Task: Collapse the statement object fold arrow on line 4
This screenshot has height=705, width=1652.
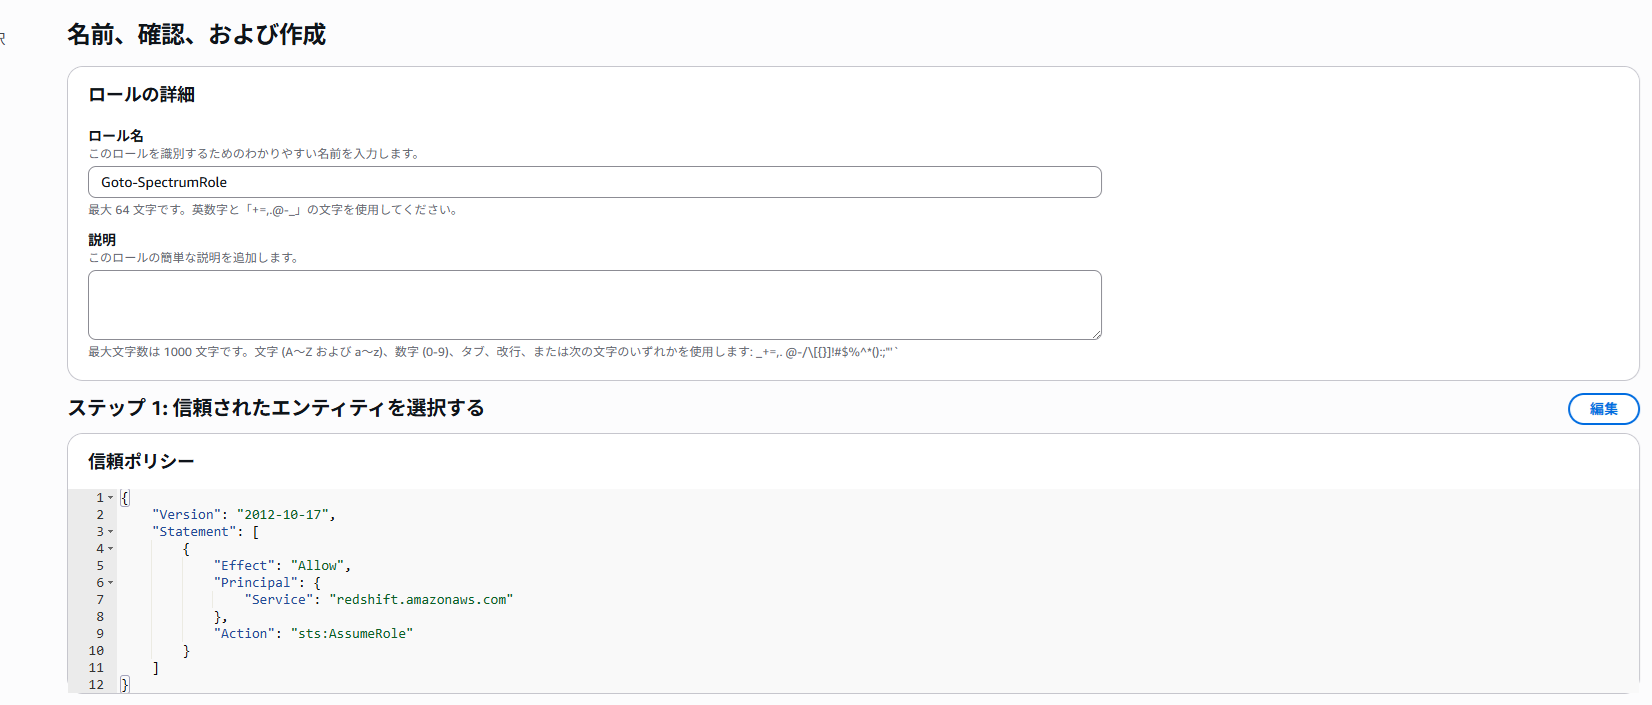Action: point(111,549)
